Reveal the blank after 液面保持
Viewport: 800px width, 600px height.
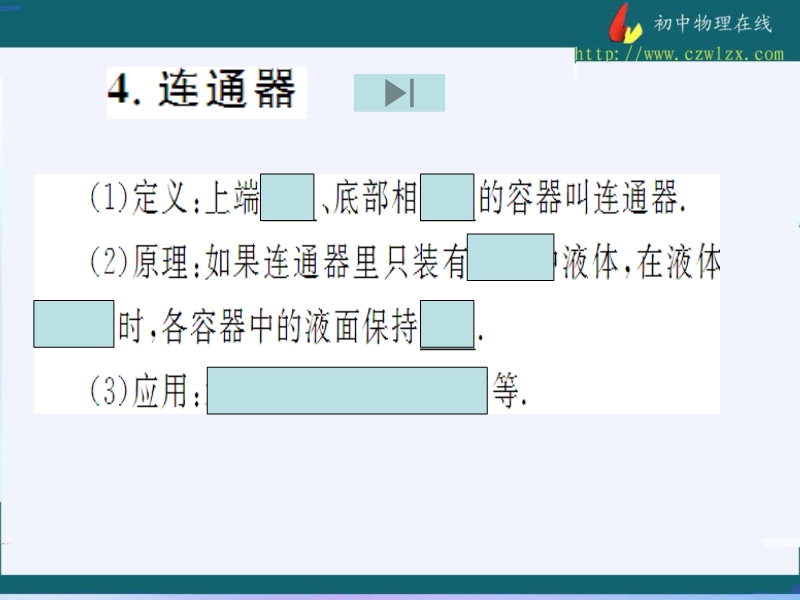pyautogui.click(x=447, y=323)
